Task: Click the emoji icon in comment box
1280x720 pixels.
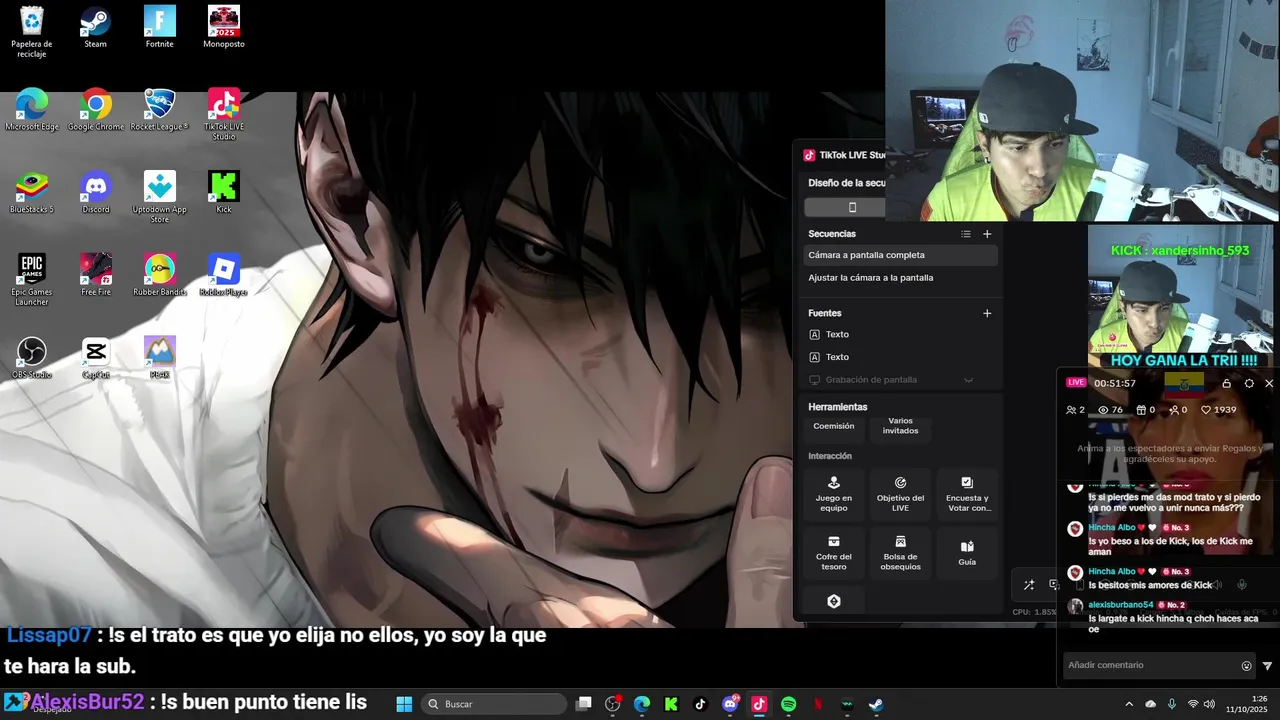Action: pyautogui.click(x=1247, y=666)
